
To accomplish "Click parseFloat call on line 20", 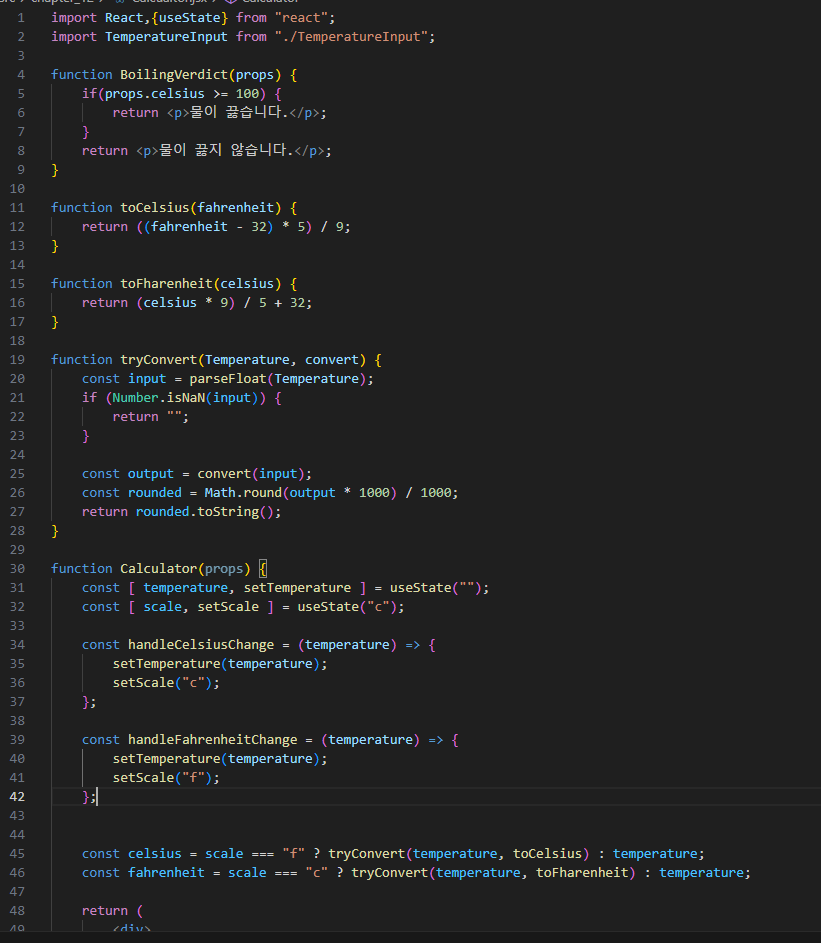I will [x=228, y=379].
